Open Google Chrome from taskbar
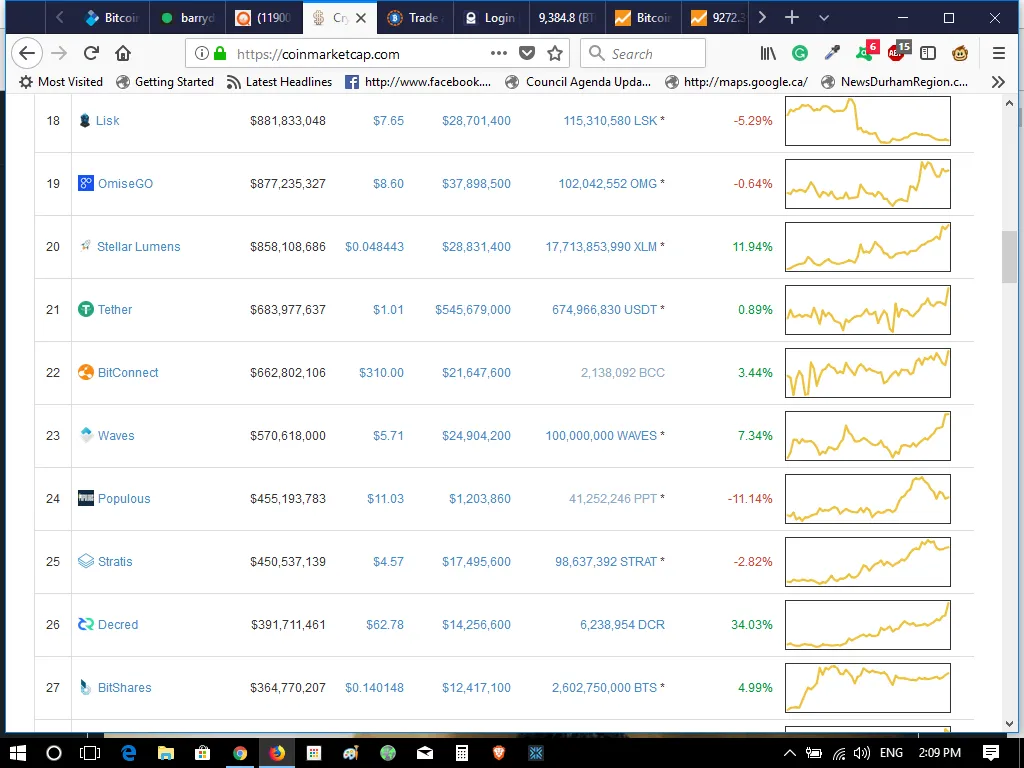Viewport: 1024px width, 768px height. (240, 753)
